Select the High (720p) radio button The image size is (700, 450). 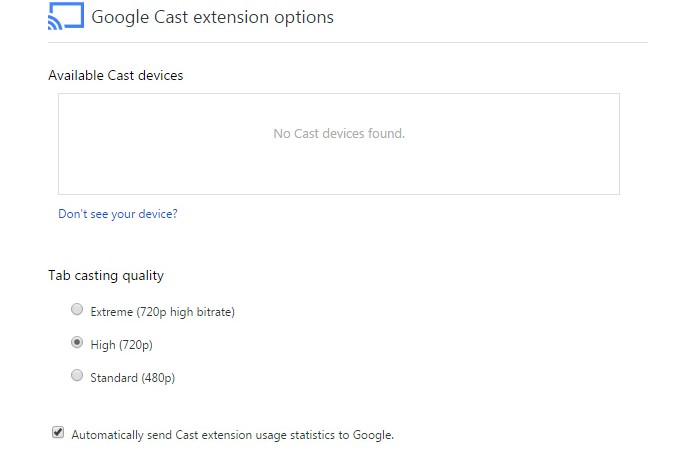77,343
